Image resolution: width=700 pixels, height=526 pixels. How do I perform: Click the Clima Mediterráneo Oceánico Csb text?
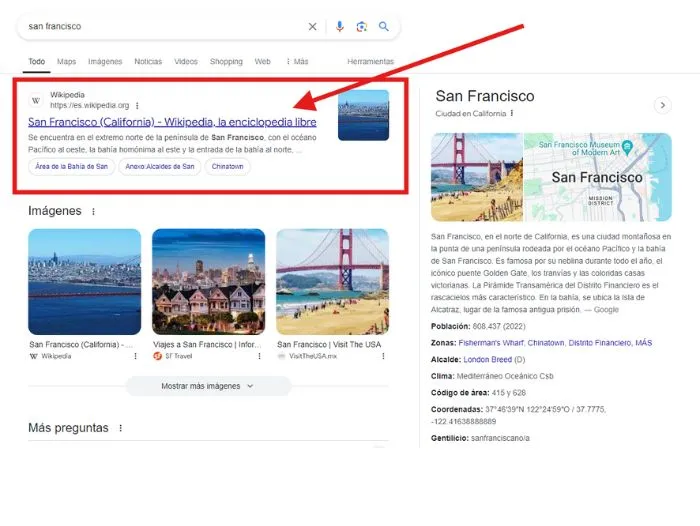pos(505,376)
